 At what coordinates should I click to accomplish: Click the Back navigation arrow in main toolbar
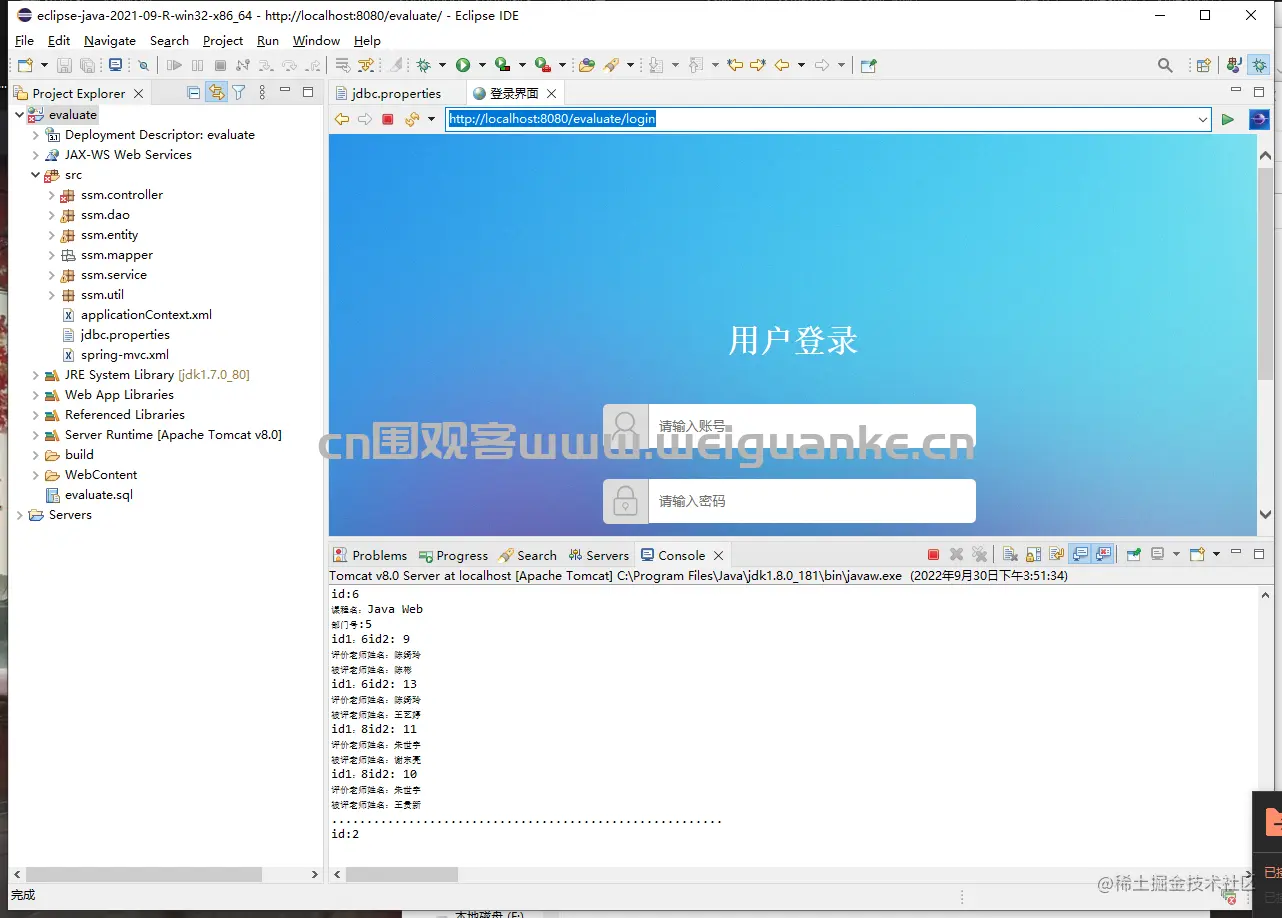pos(782,65)
